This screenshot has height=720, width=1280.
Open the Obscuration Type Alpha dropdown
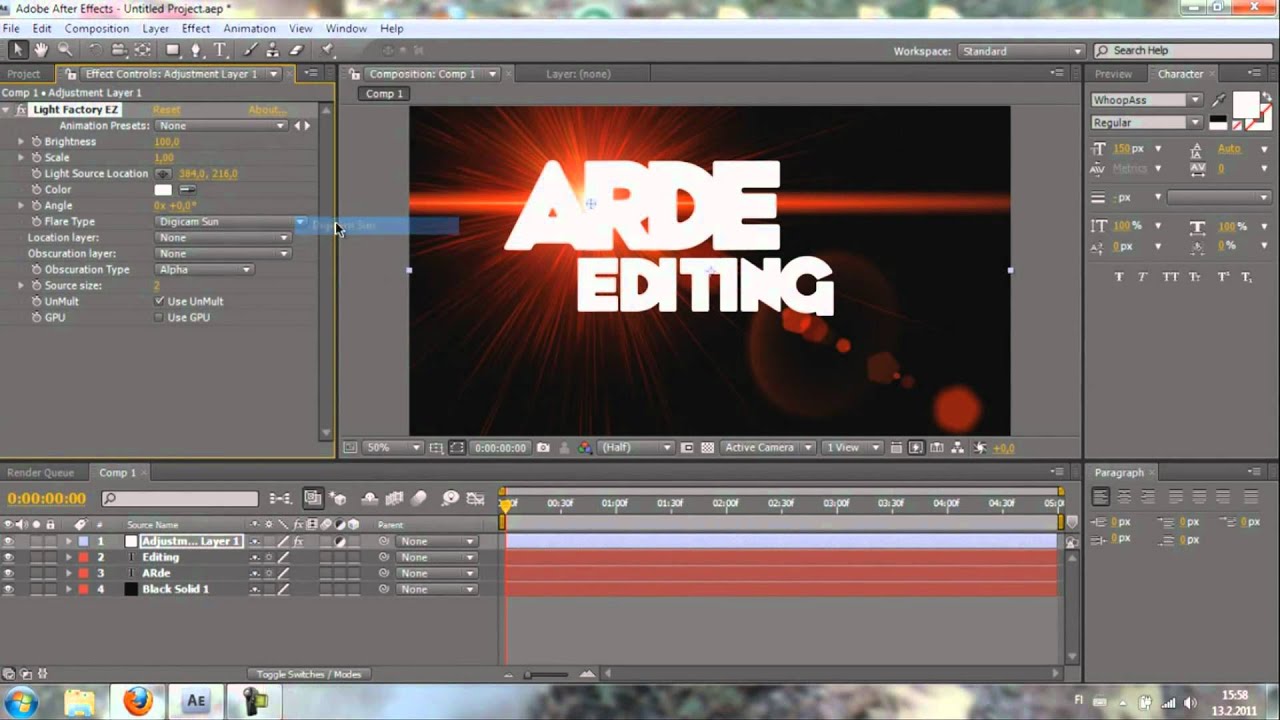pyautogui.click(x=204, y=270)
